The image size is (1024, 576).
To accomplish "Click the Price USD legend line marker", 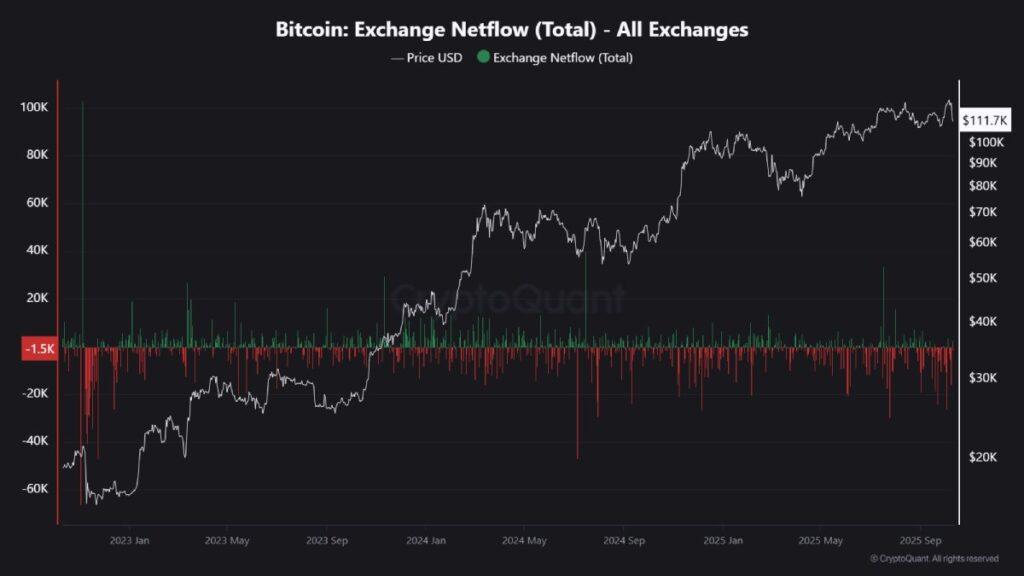I will coord(396,57).
